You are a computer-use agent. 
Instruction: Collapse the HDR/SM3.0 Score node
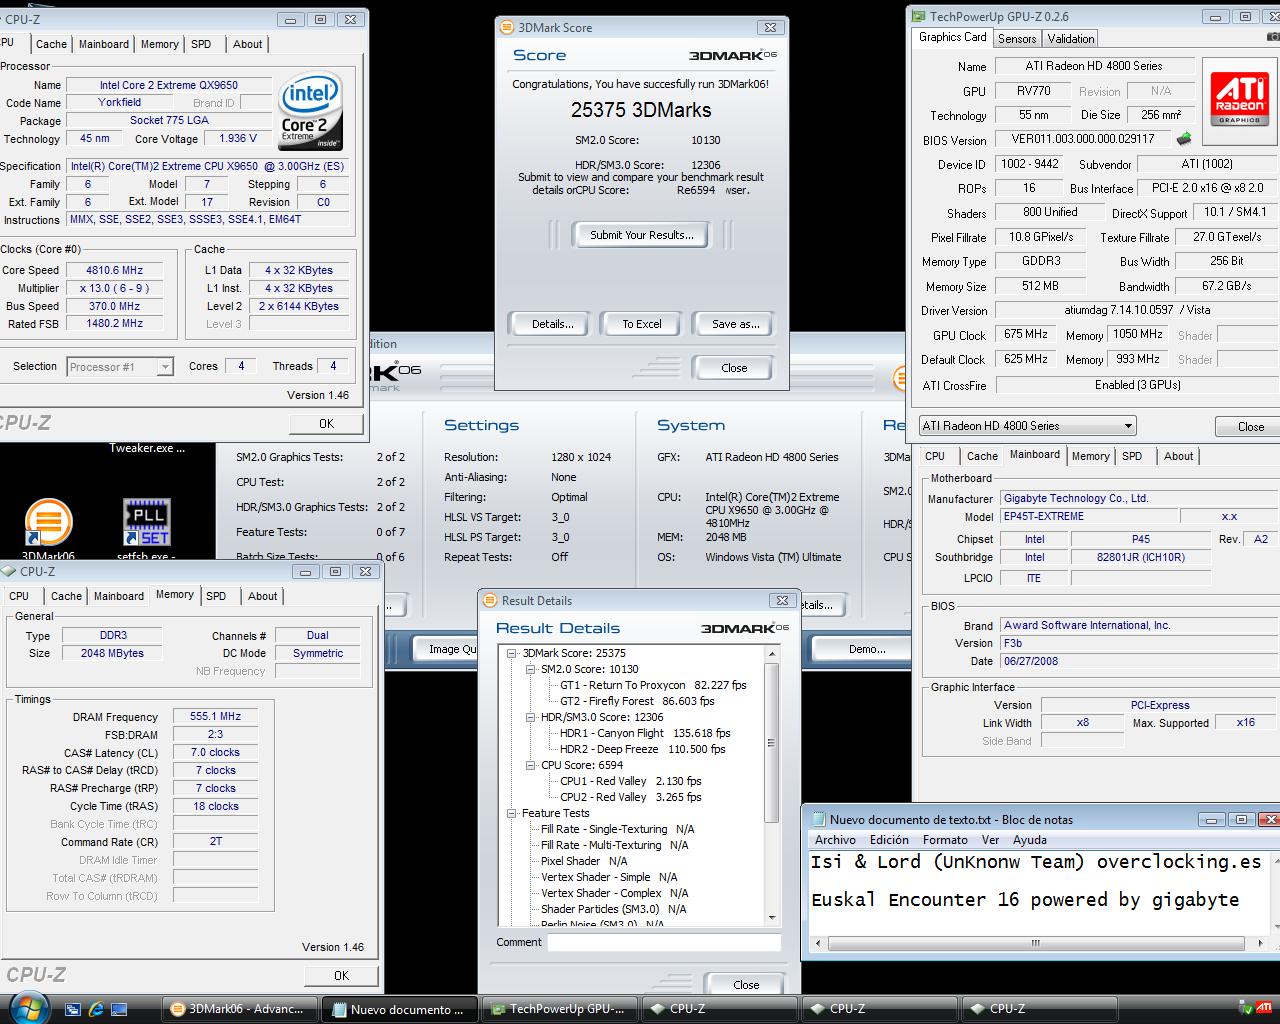(531, 717)
